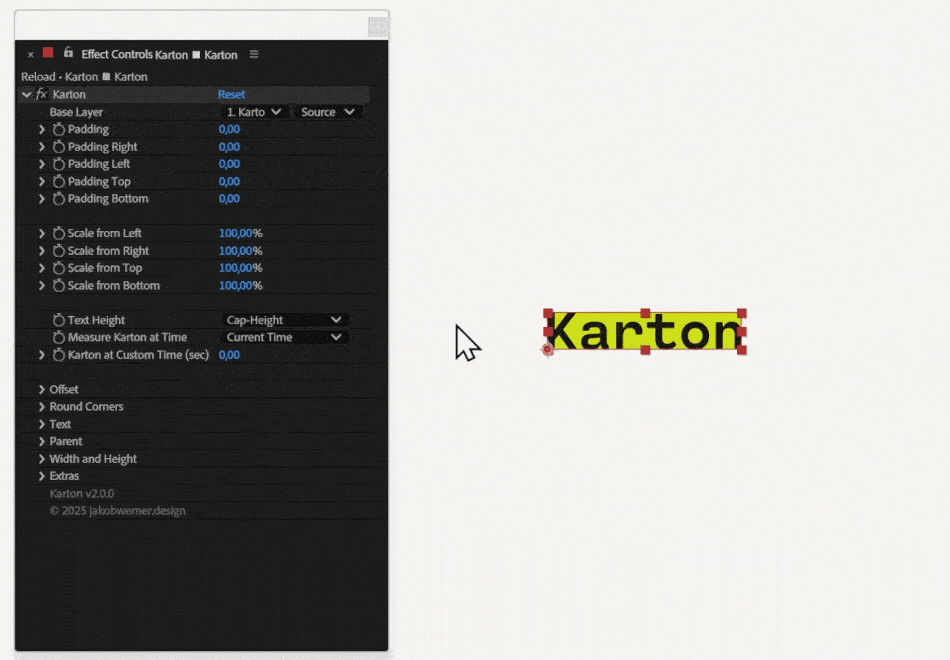
Task: Click stopwatch for Scale from Left
Action: (x=59, y=234)
